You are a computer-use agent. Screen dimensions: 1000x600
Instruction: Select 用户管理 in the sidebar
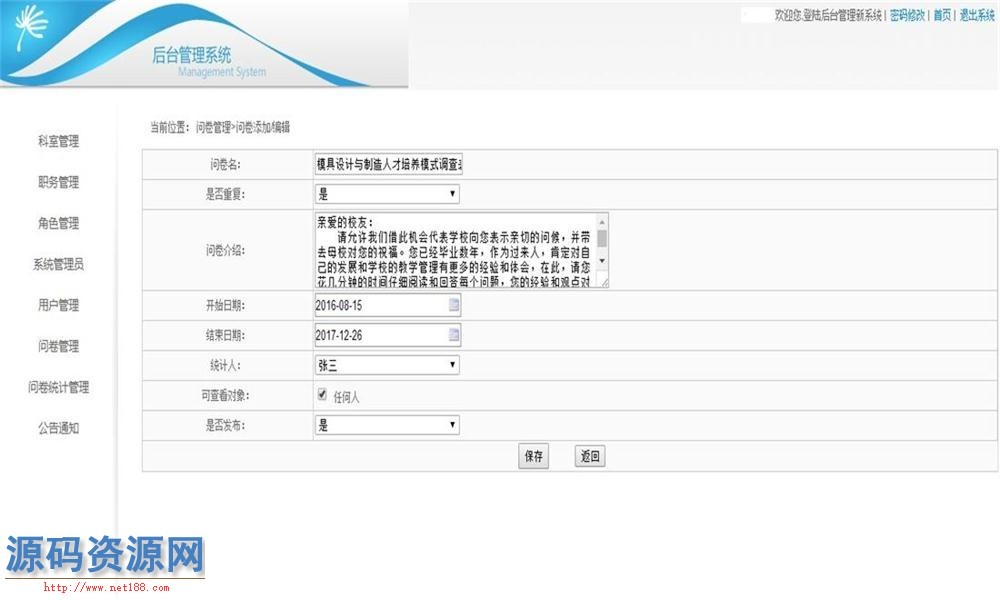click(x=58, y=305)
